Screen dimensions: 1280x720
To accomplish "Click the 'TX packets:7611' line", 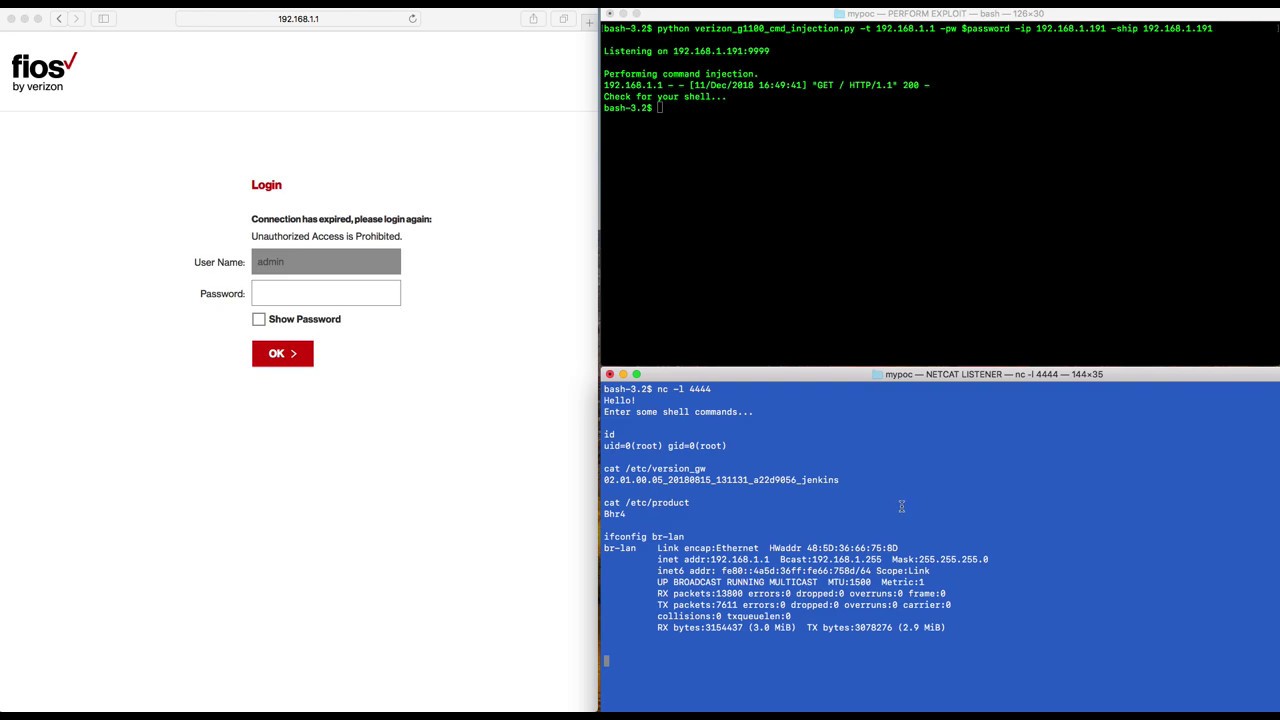I will tap(804, 605).
